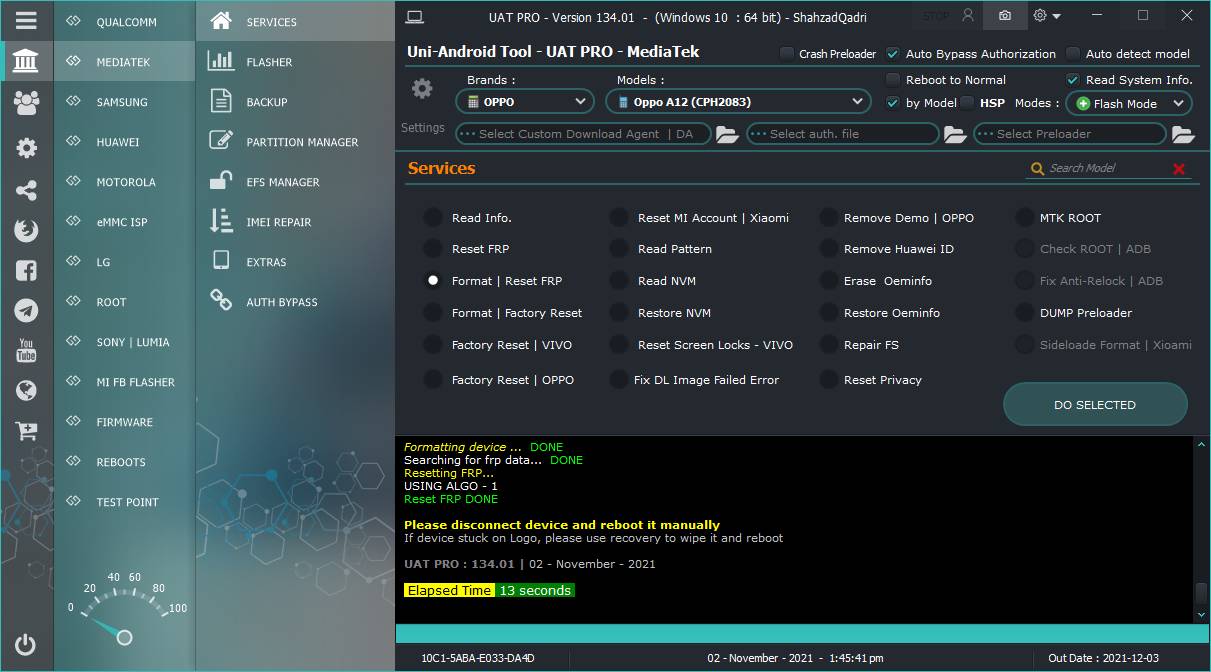Open the Test Point entry

(127, 502)
